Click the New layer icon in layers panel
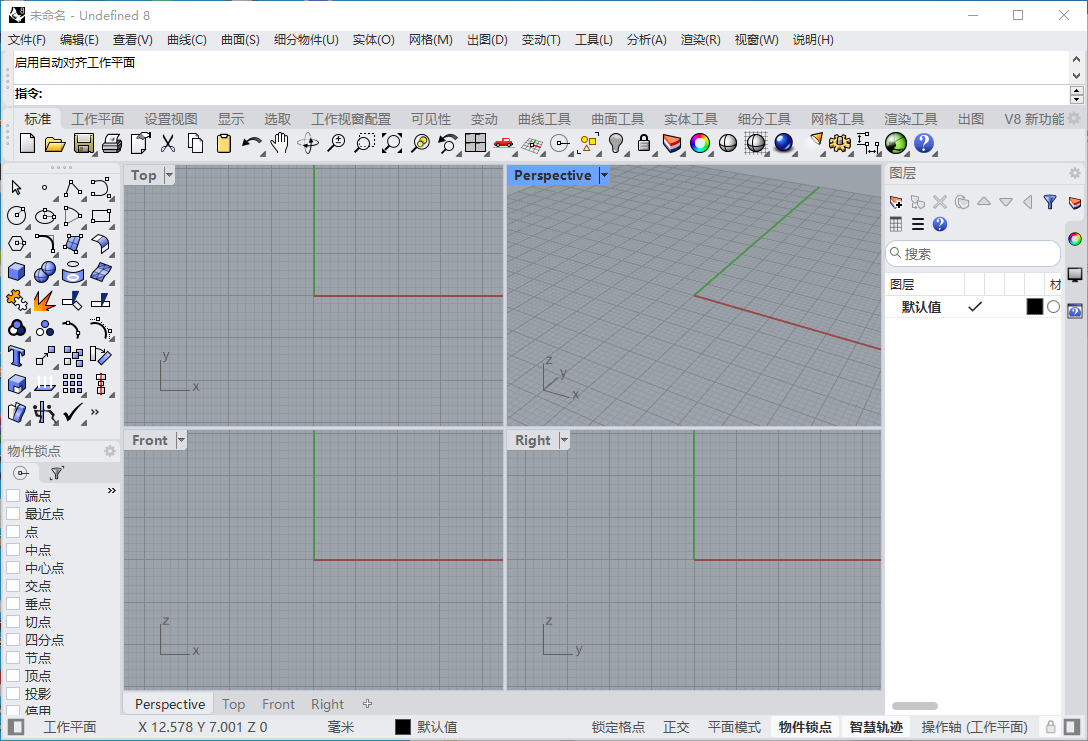Screen dimensions: 1088x741 click(896, 202)
